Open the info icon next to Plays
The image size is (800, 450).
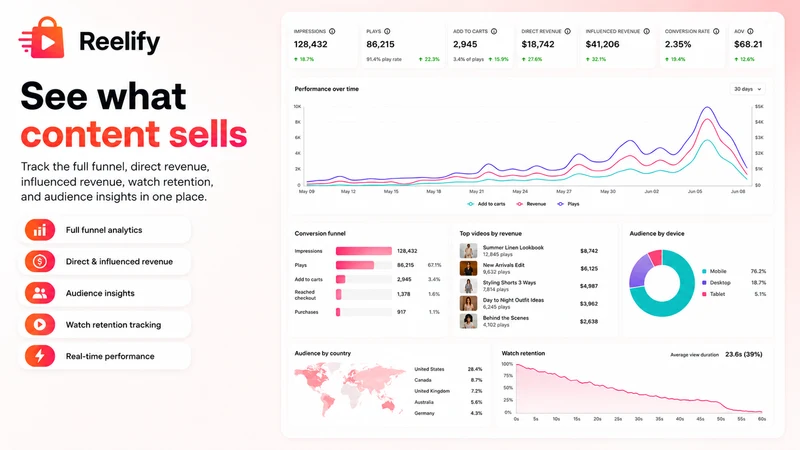pyautogui.click(x=387, y=31)
